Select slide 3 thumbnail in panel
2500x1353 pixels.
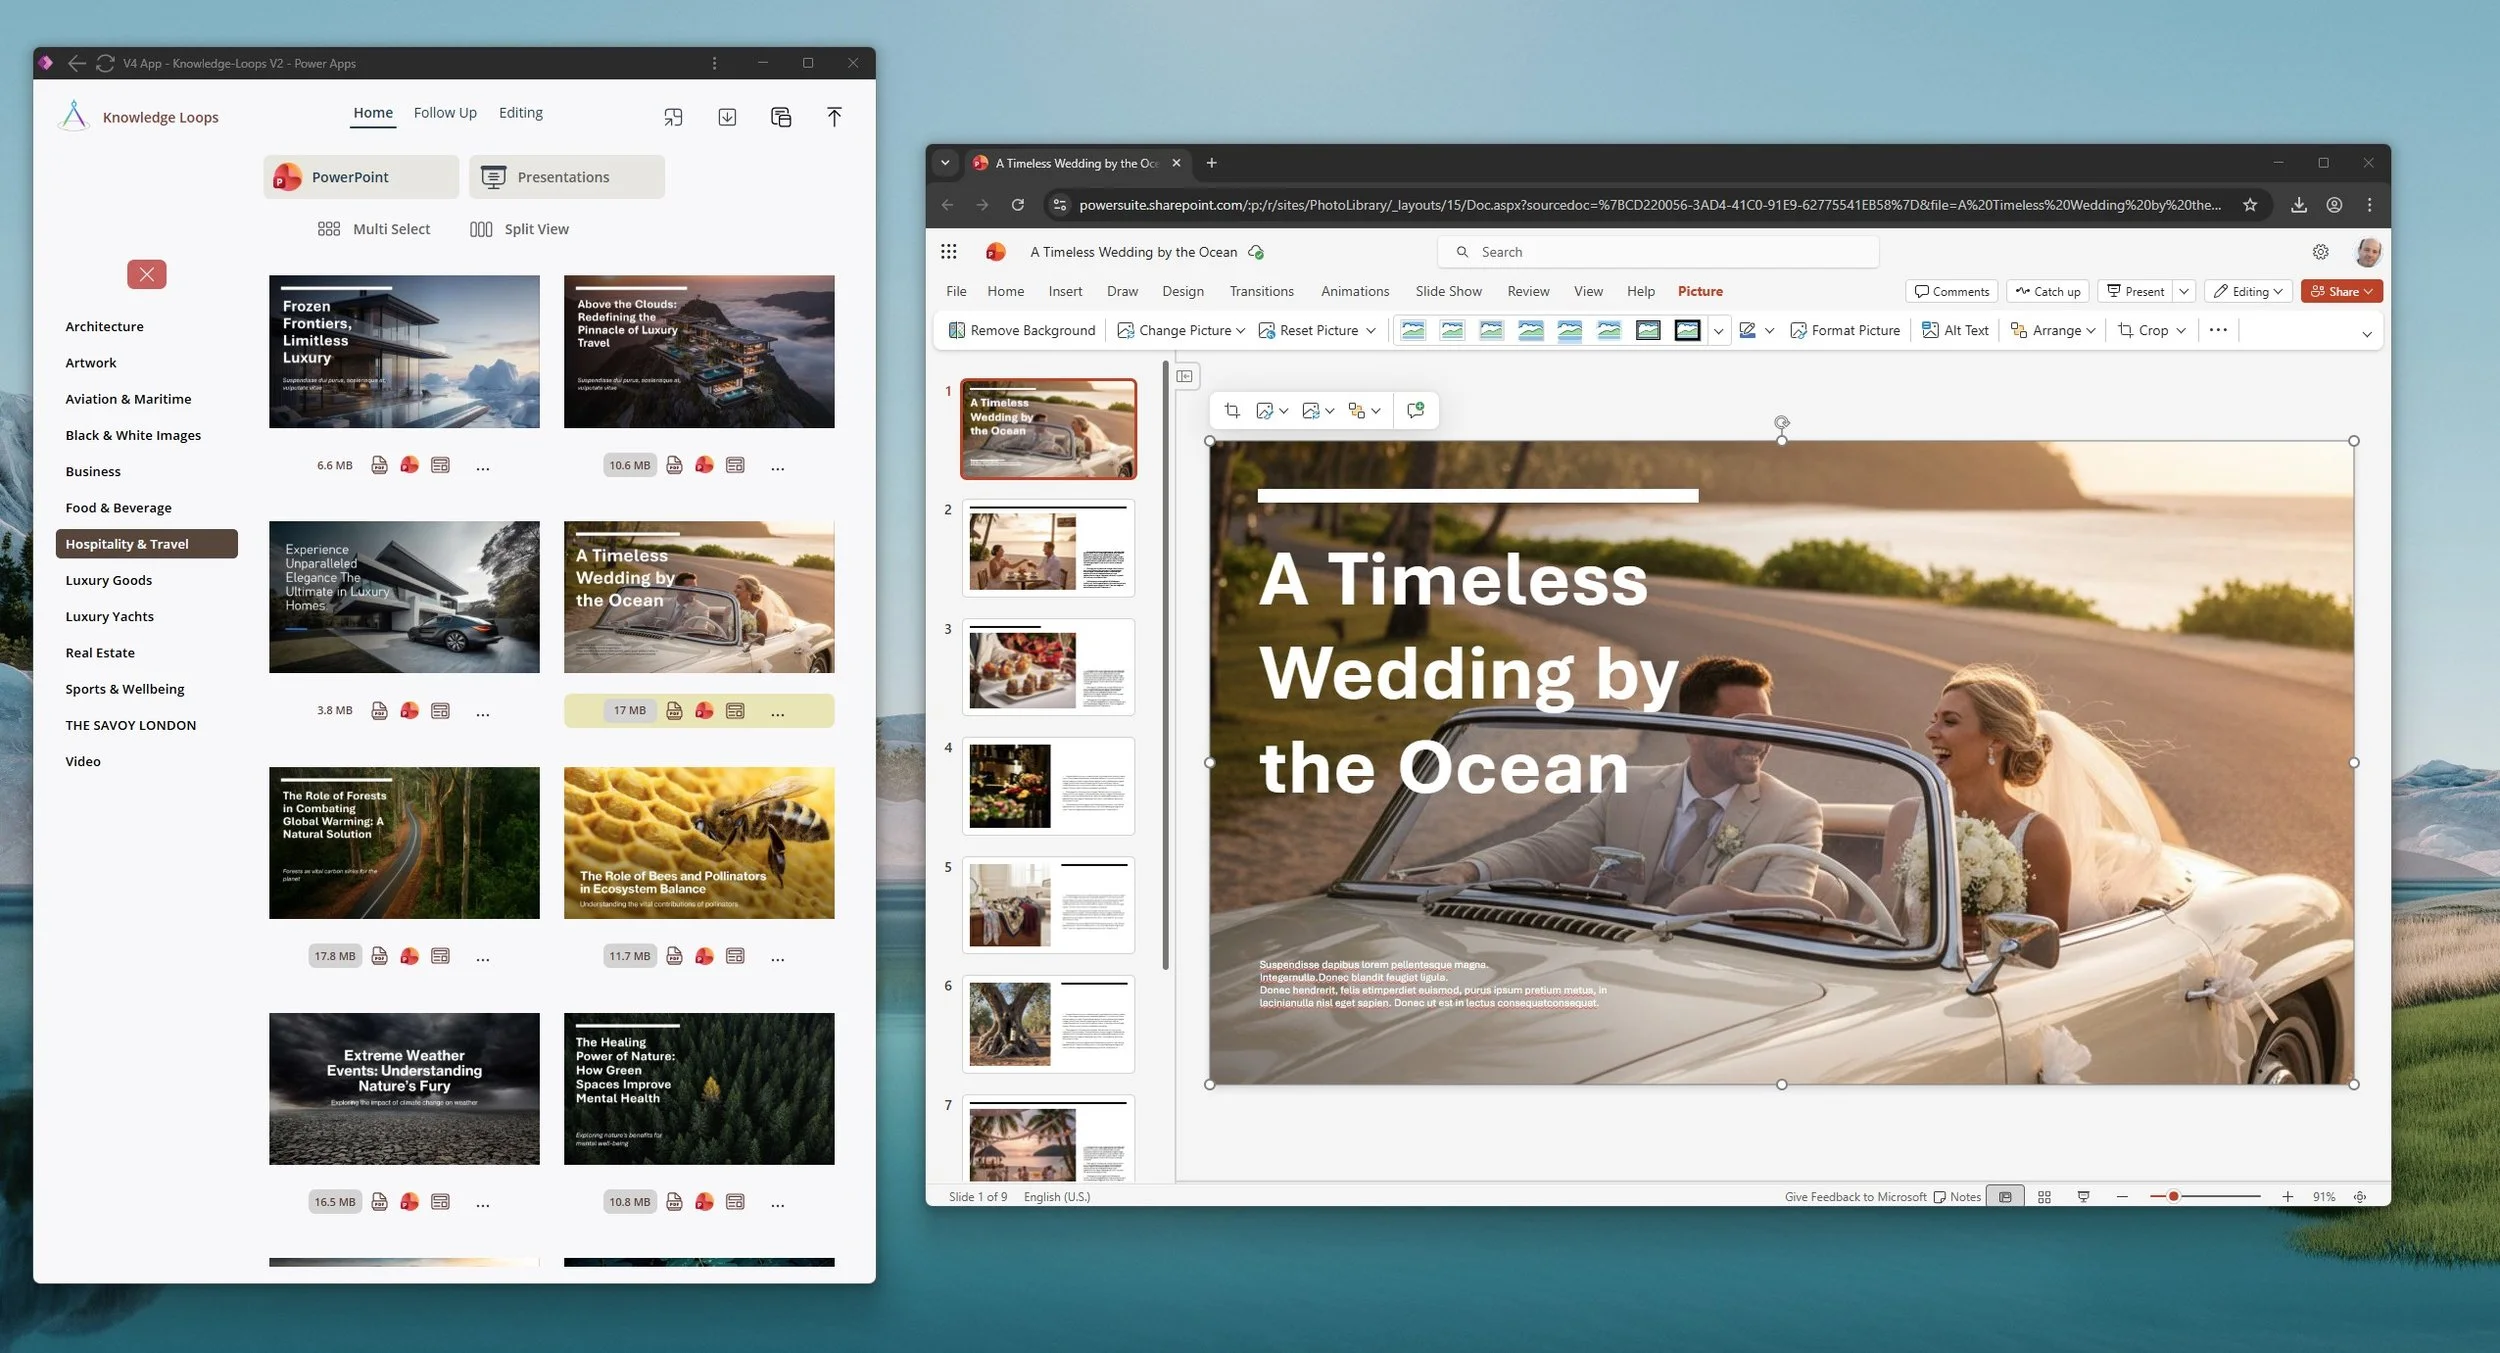coord(1047,667)
